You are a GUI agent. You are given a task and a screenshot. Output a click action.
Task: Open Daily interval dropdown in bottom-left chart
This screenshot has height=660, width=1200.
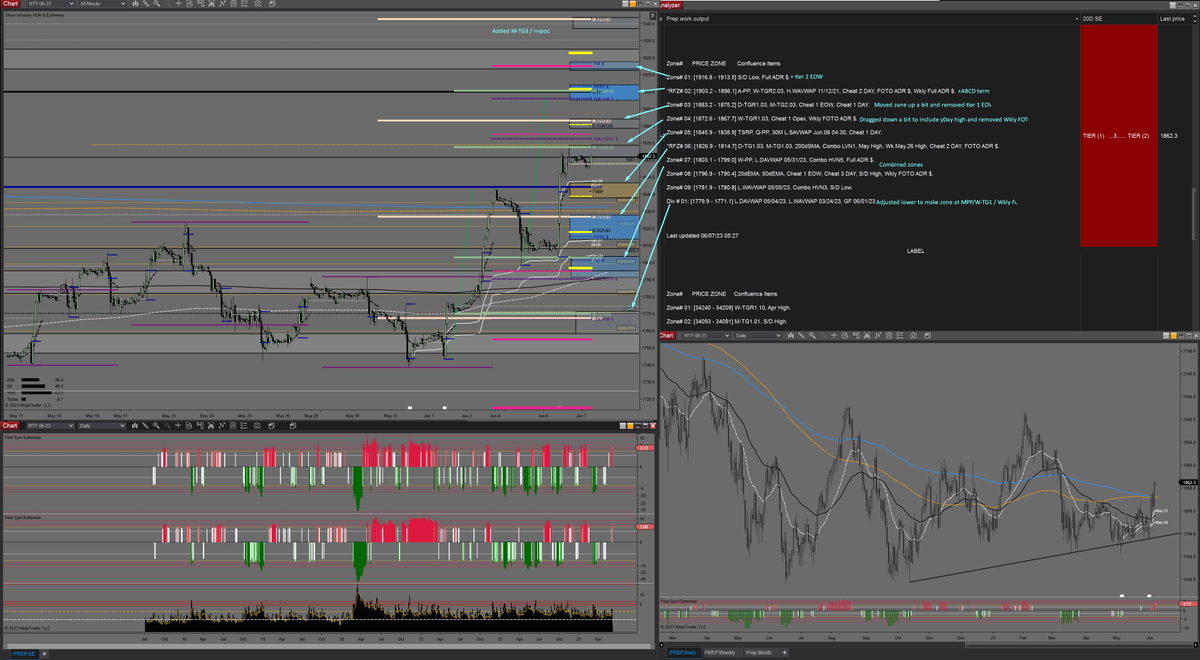click(102, 426)
